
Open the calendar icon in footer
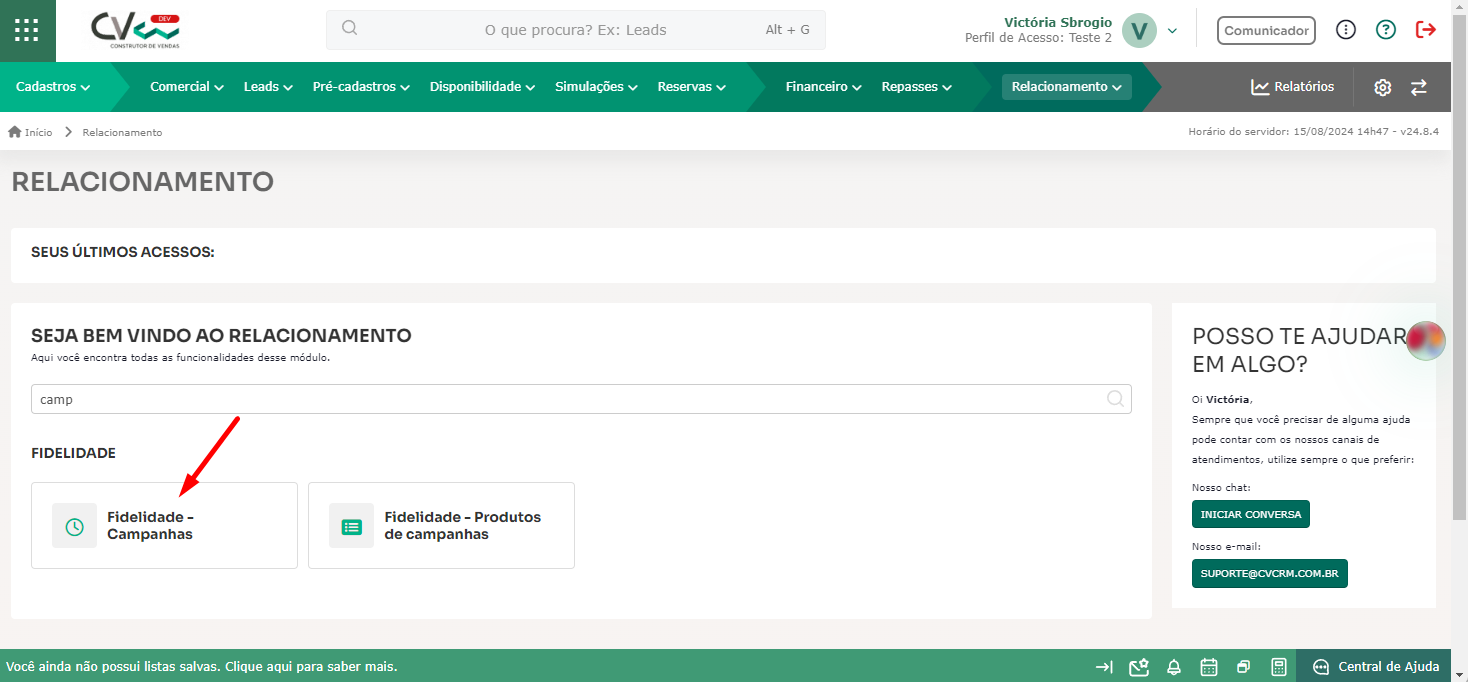(x=1208, y=667)
